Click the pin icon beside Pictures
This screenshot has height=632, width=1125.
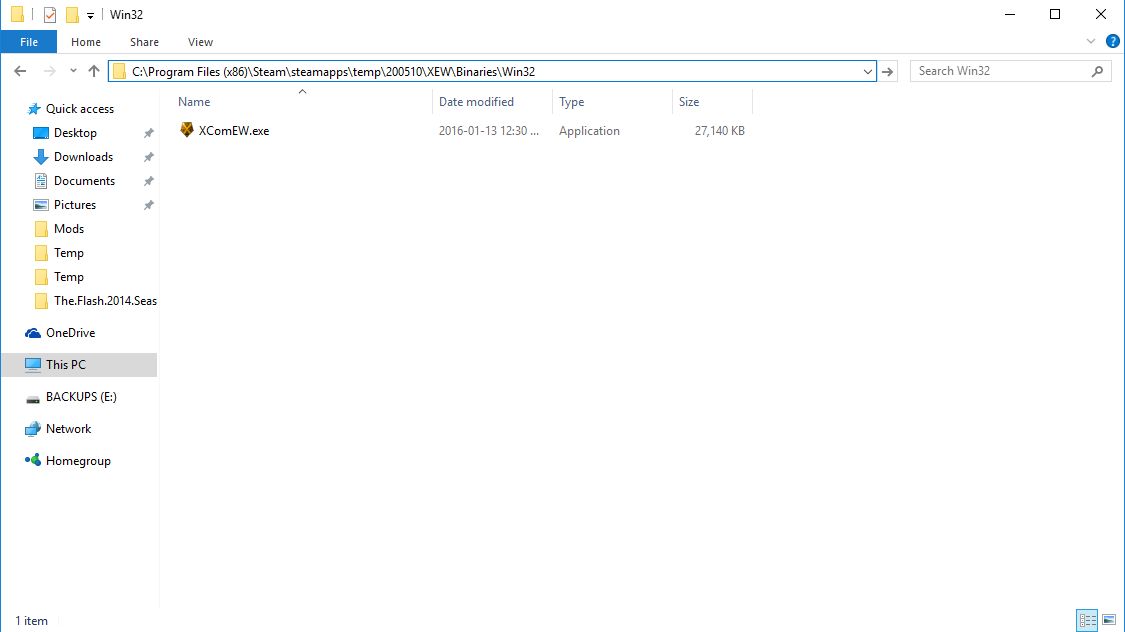[x=149, y=205]
